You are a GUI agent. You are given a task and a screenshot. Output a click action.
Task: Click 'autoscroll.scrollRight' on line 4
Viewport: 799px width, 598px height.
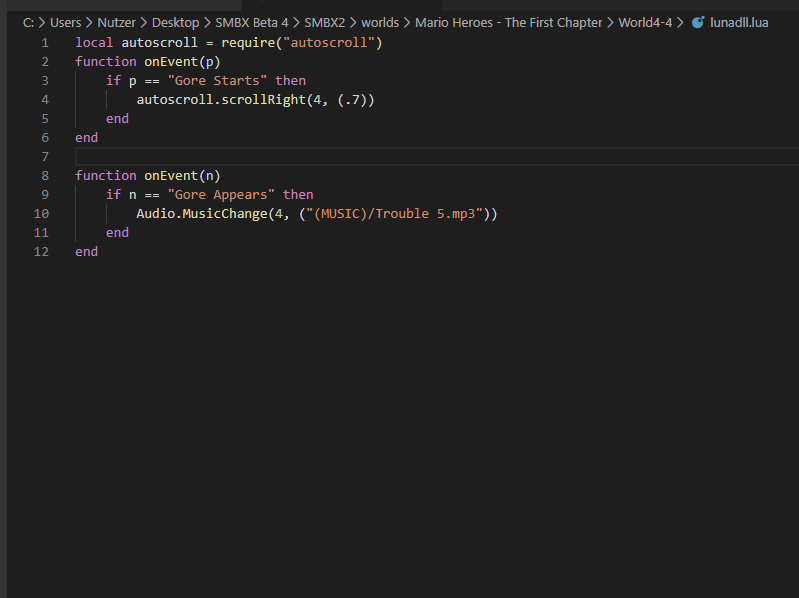(x=221, y=100)
